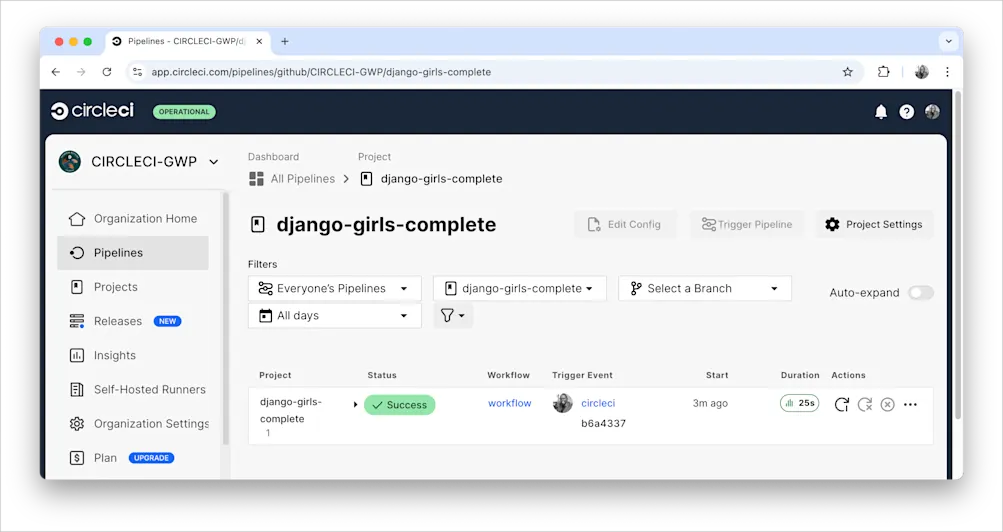Open the Select a Branch dropdown
The width and height of the screenshot is (1003, 532).
pyautogui.click(x=705, y=288)
